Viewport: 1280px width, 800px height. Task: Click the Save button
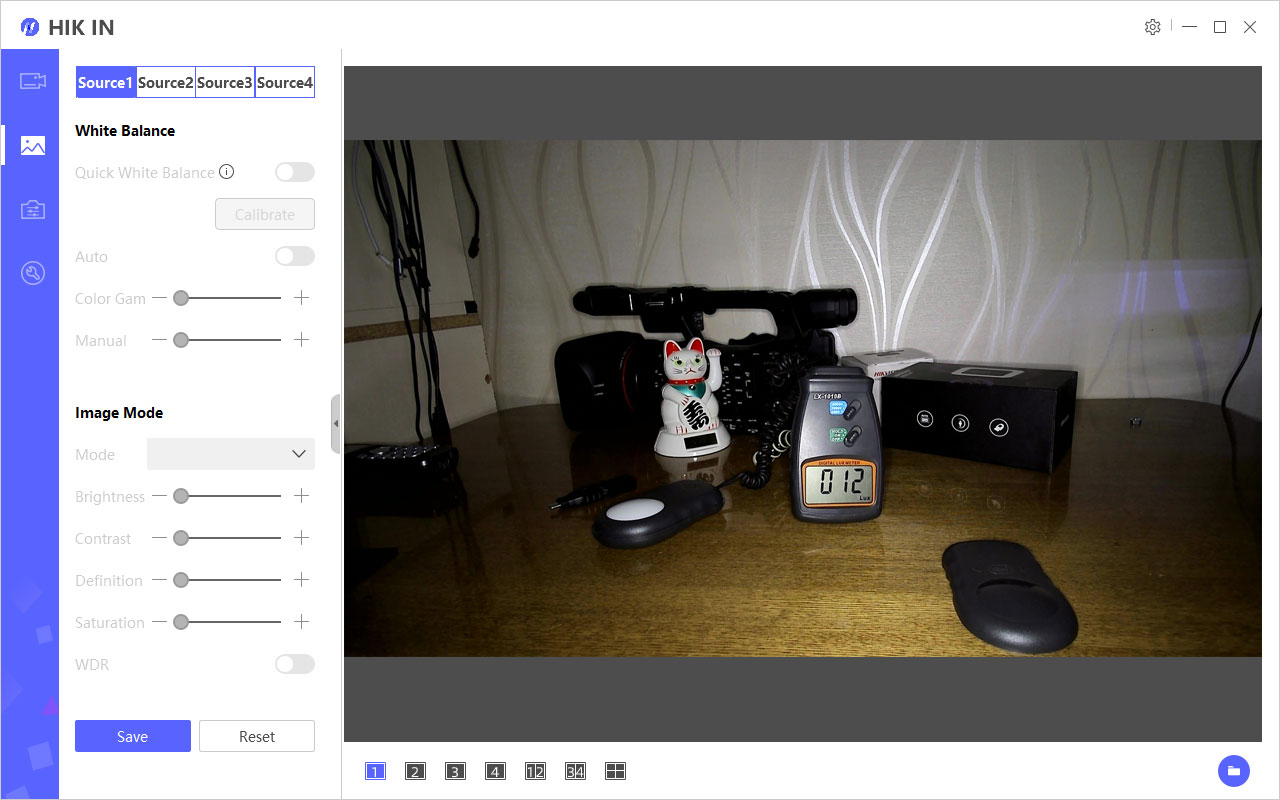pyautogui.click(x=132, y=736)
